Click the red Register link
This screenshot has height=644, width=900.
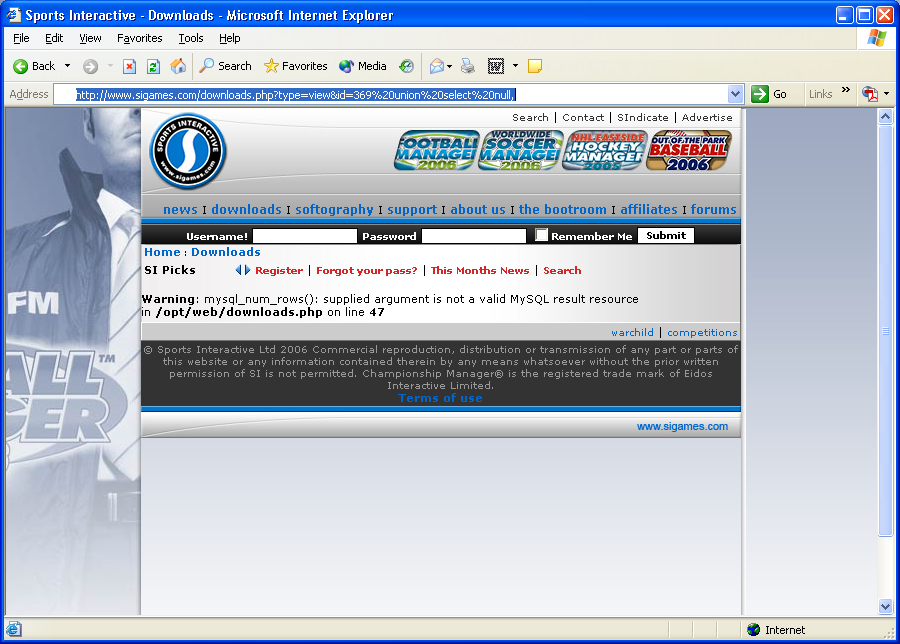(x=279, y=270)
